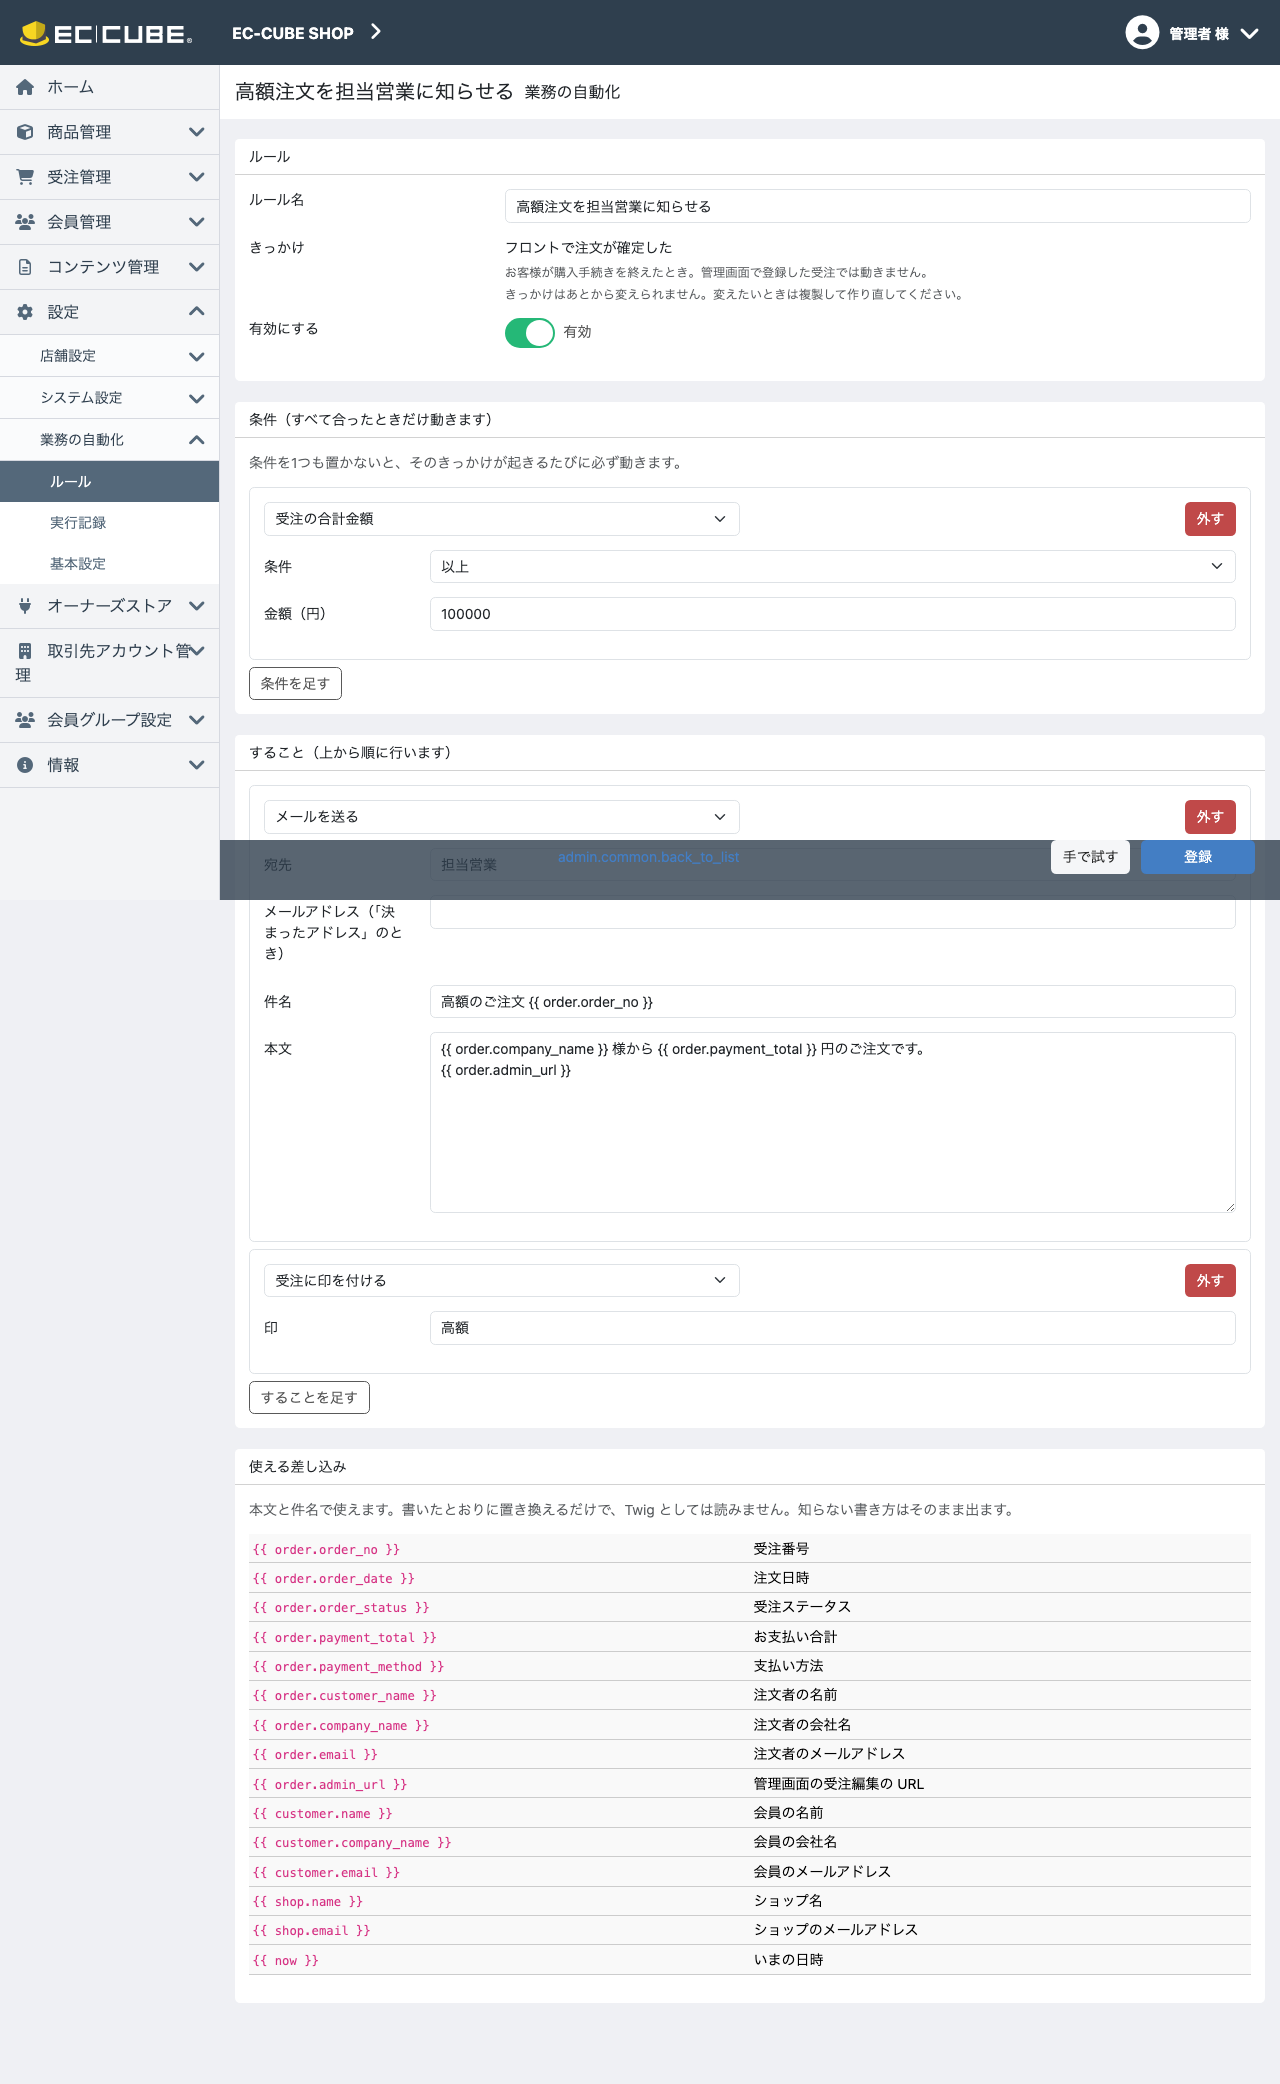The height and width of the screenshot is (2084, 1280).
Task: Open the メールを送る action dropdown
Action: pos(502,817)
